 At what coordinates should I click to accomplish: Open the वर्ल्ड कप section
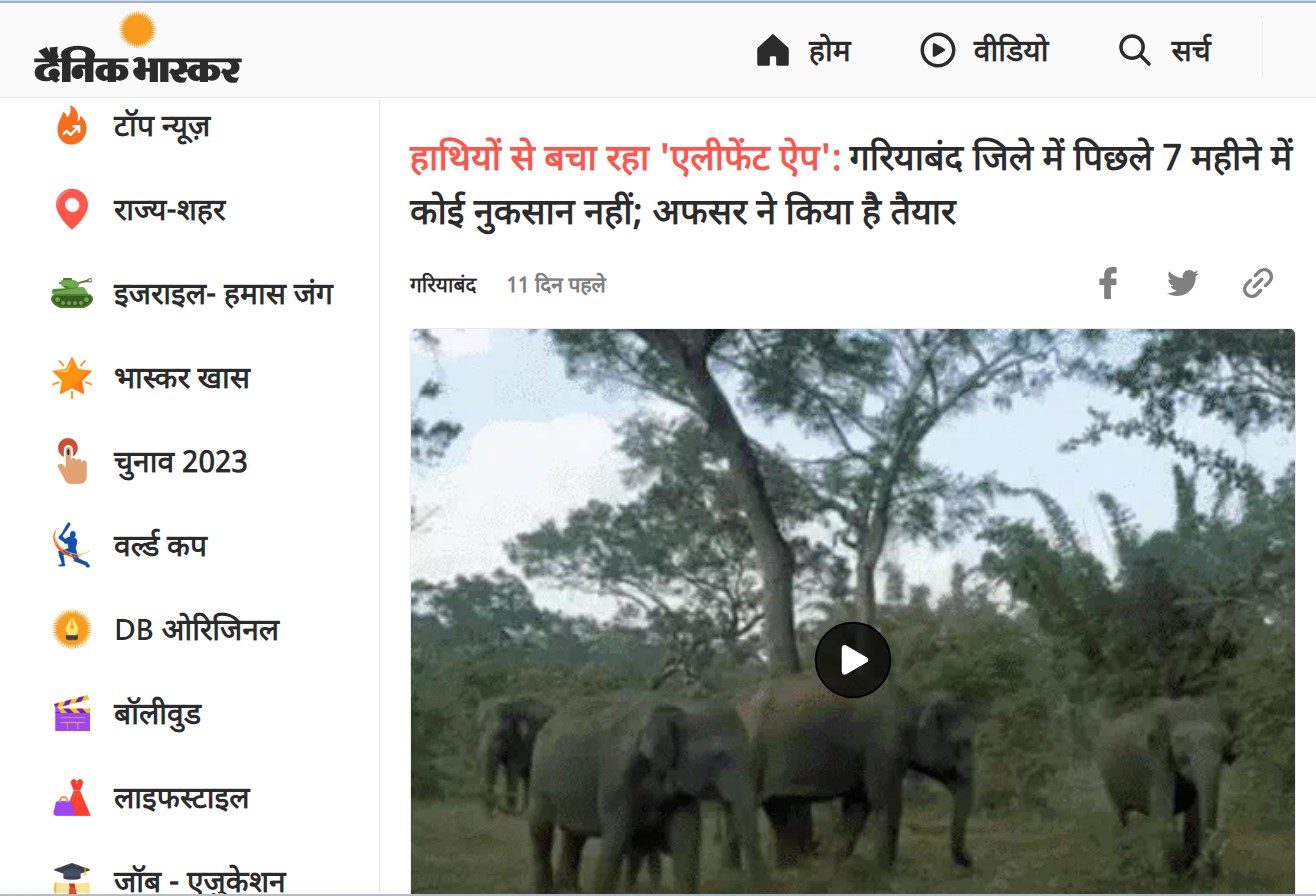coord(160,546)
